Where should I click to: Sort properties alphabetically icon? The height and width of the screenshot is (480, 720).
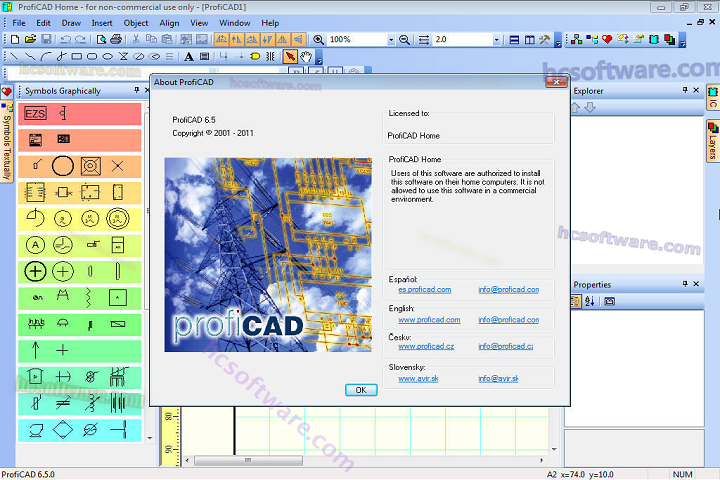(590, 301)
